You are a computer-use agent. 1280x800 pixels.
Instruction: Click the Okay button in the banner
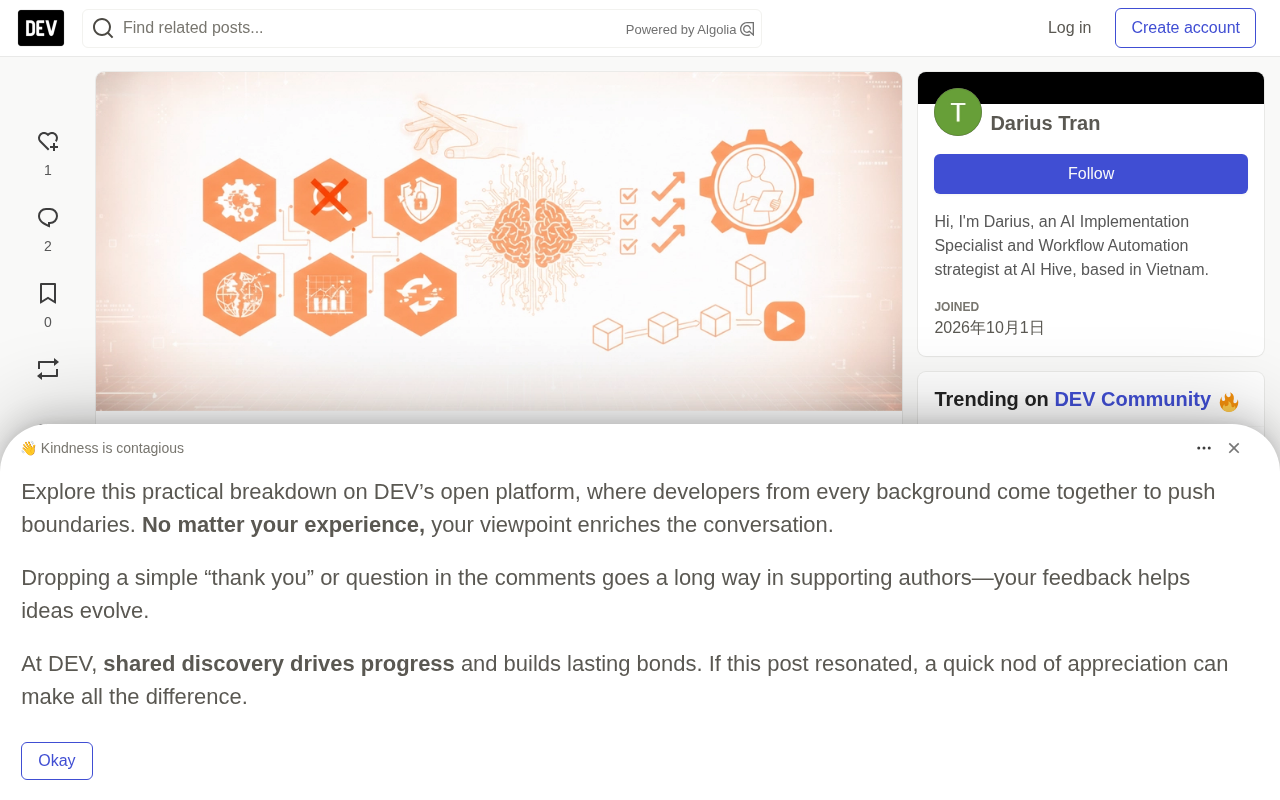point(57,761)
